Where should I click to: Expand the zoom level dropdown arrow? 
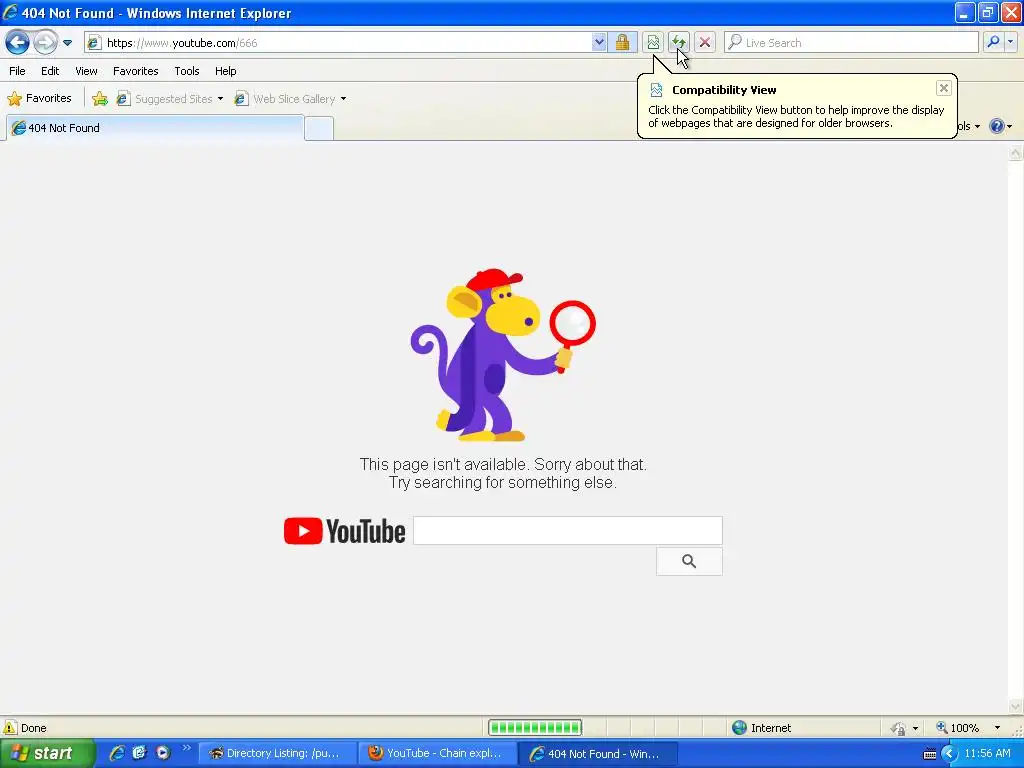coord(997,728)
